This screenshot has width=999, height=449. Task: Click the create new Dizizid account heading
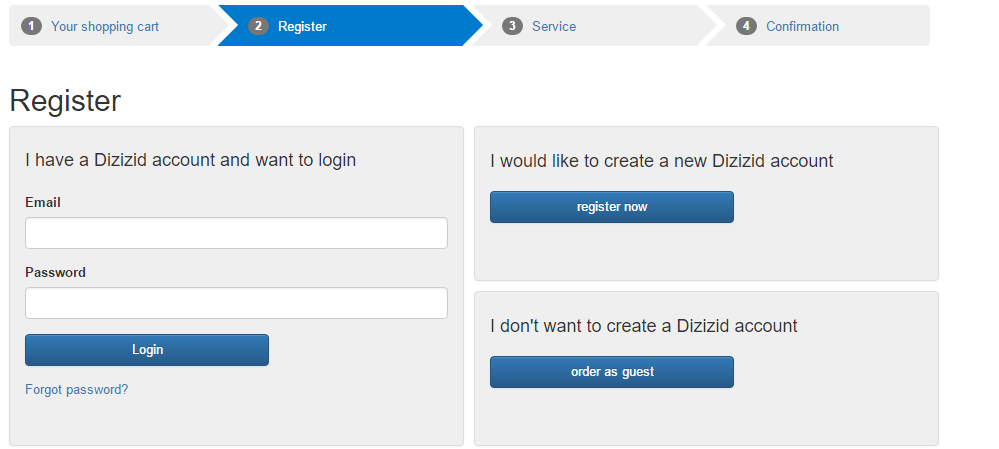coord(661,161)
